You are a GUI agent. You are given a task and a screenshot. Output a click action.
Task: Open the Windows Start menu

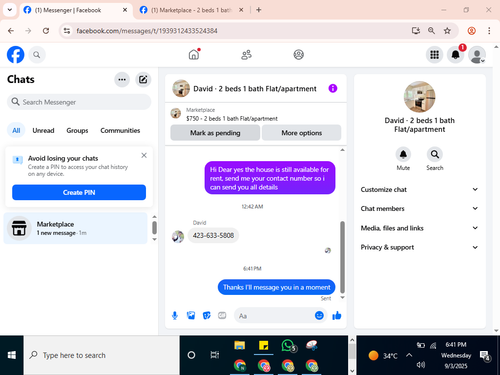pos(12,355)
